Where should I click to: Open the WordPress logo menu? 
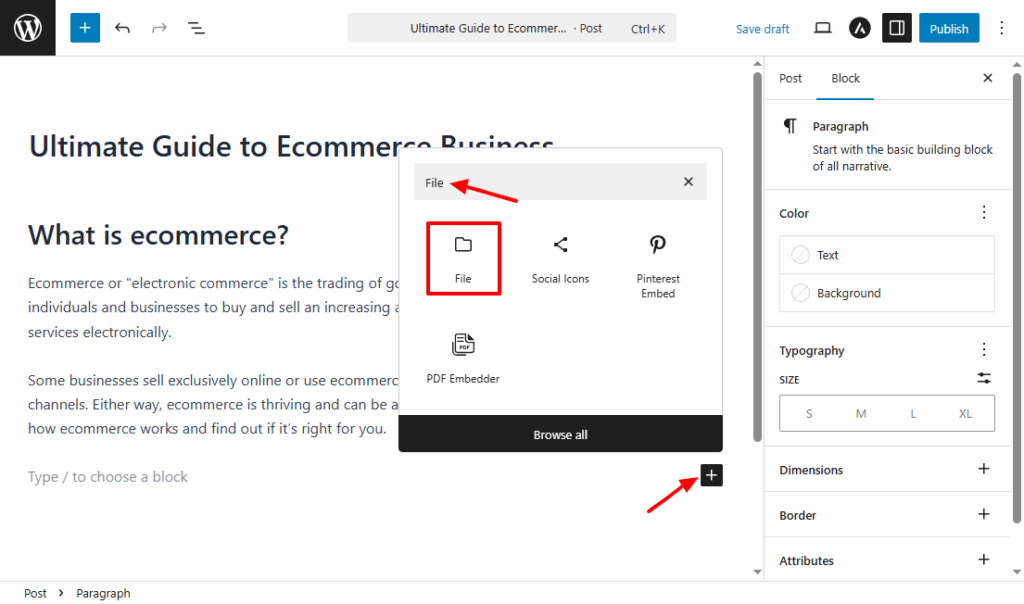pyautogui.click(x=27, y=27)
